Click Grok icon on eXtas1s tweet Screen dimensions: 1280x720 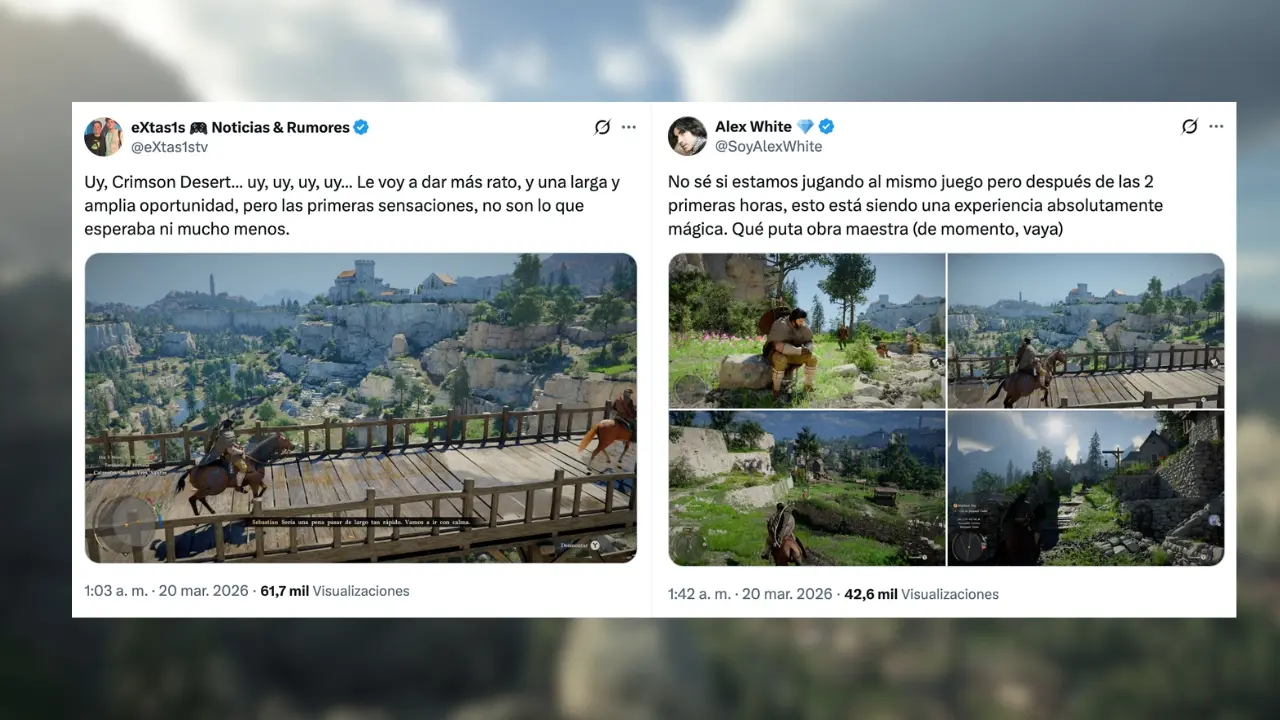pos(602,127)
